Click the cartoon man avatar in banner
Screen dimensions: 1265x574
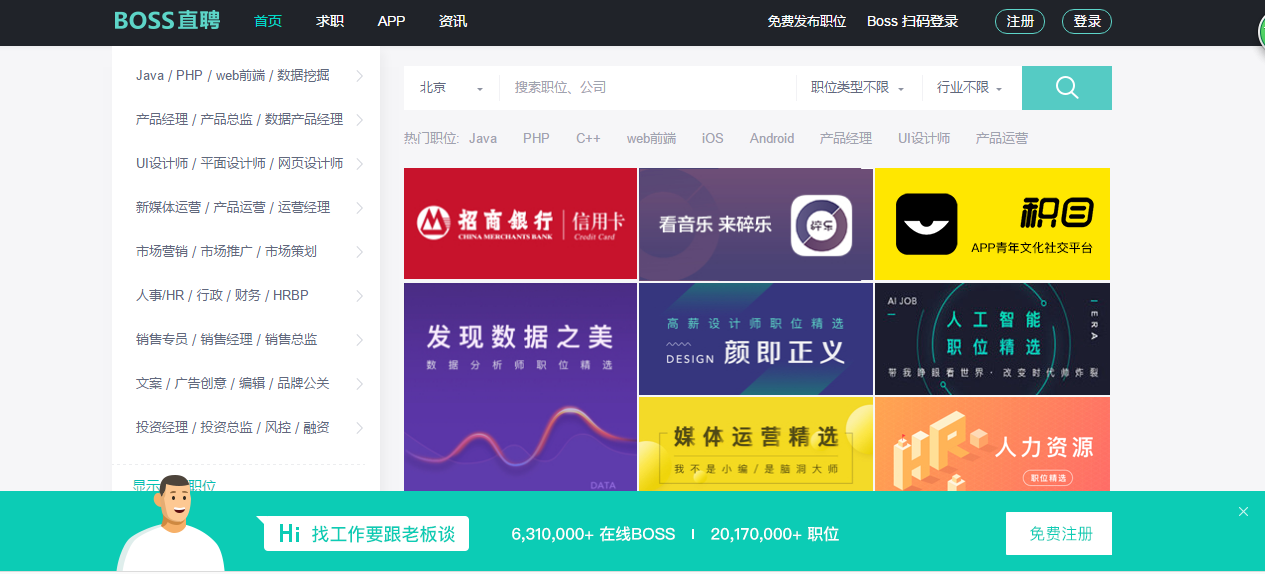point(171,523)
